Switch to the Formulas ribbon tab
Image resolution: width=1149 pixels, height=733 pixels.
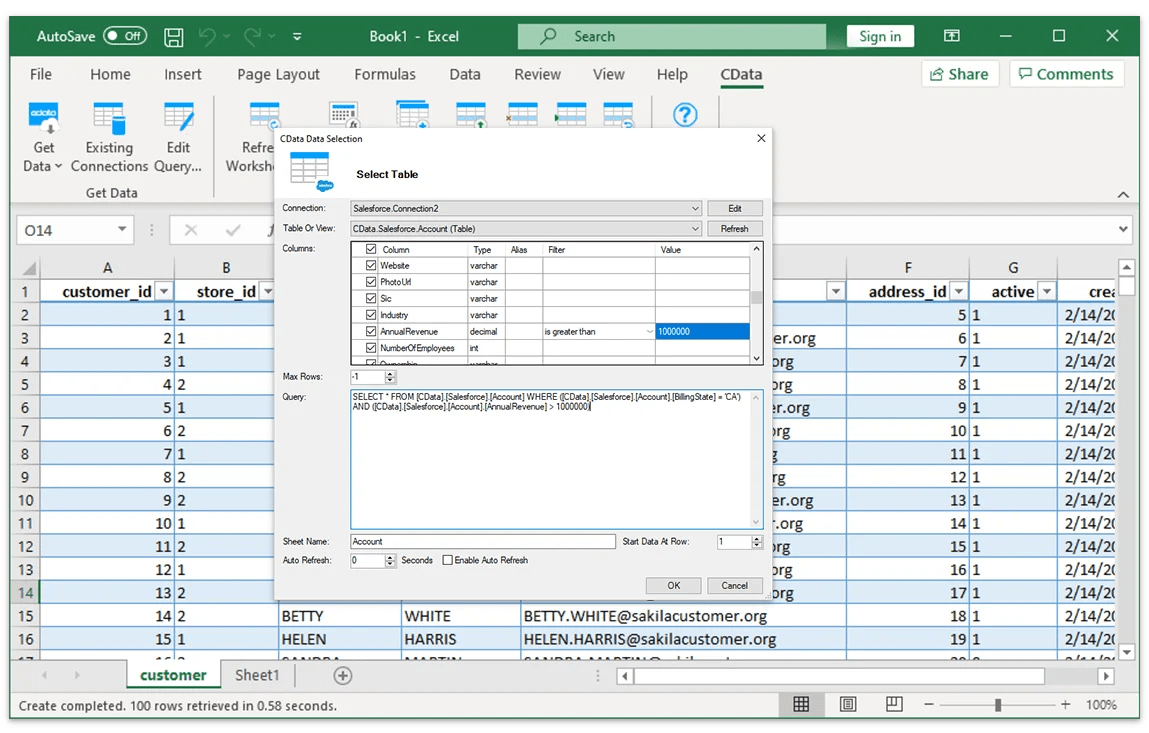385,74
